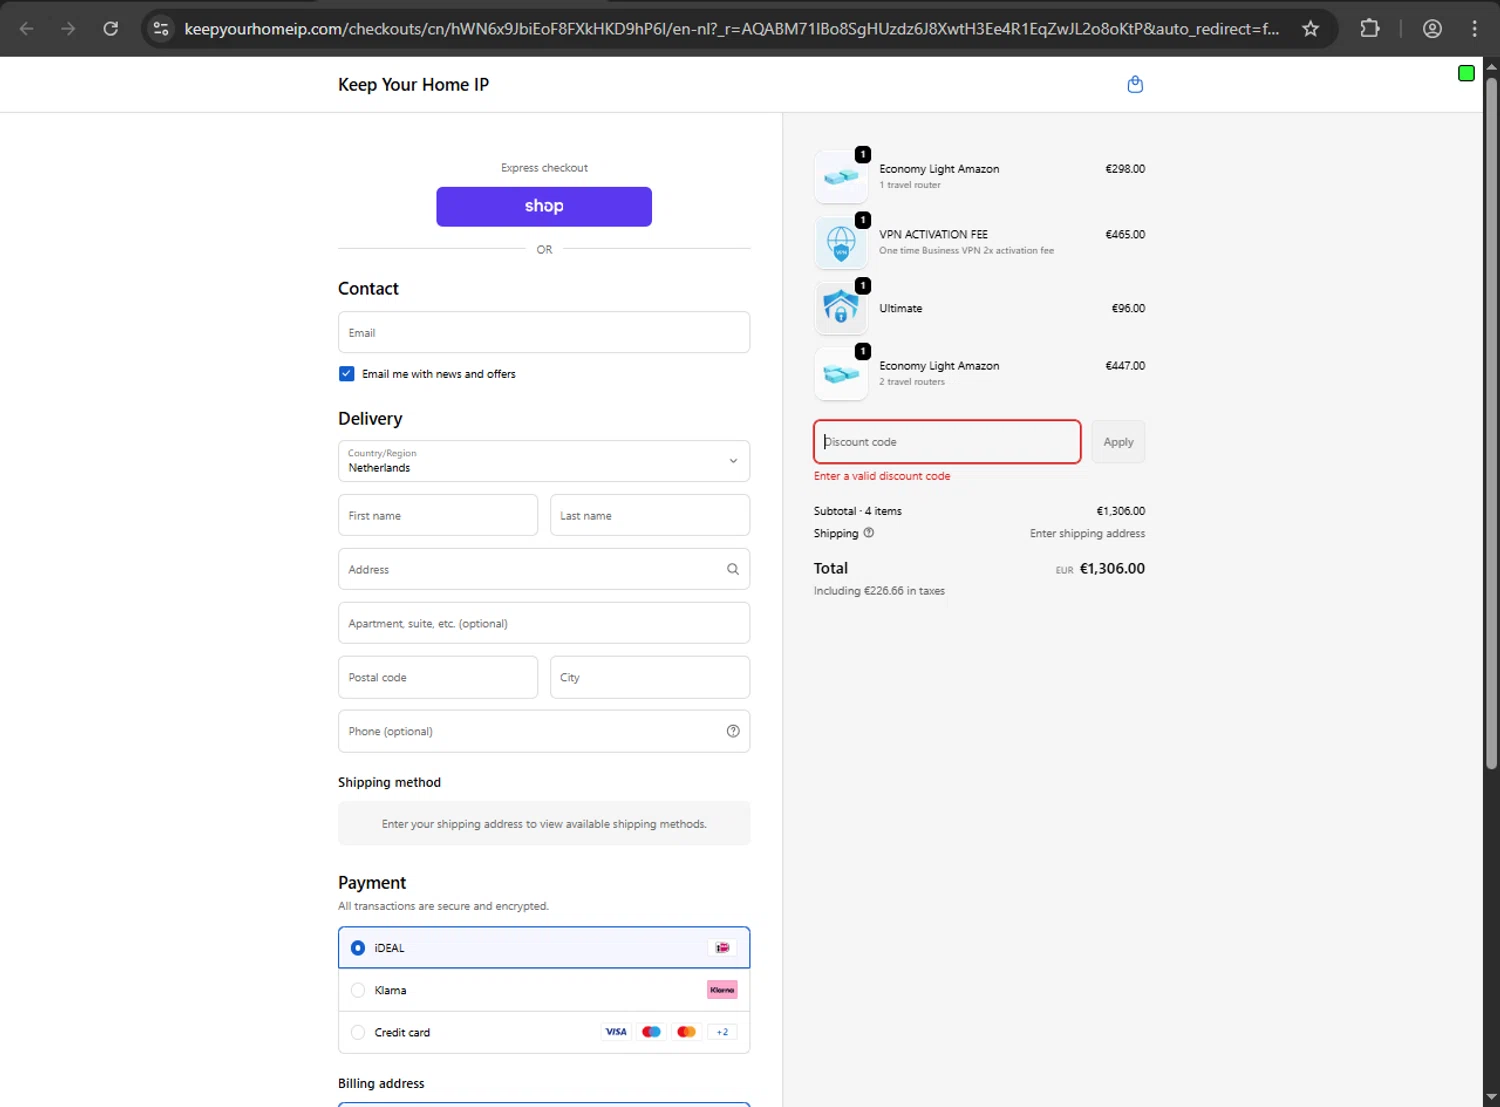1500x1107 pixels.
Task: Focus the Phone (optional) field
Action: [544, 731]
